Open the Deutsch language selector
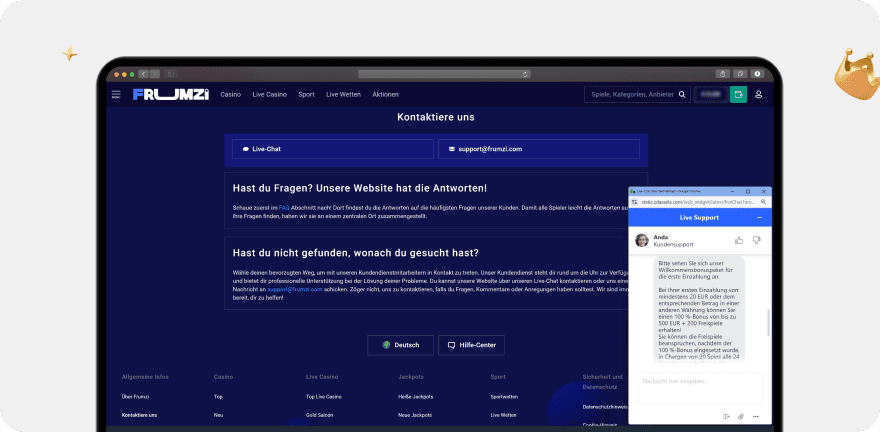The width and height of the screenshot is (880, 432). point(400,345)
